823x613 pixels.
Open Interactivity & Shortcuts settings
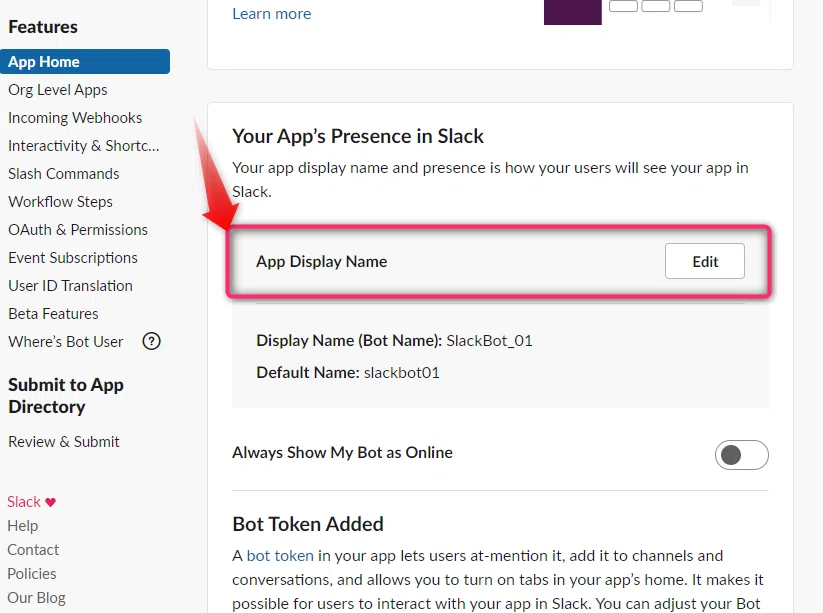tap(83, 145)
